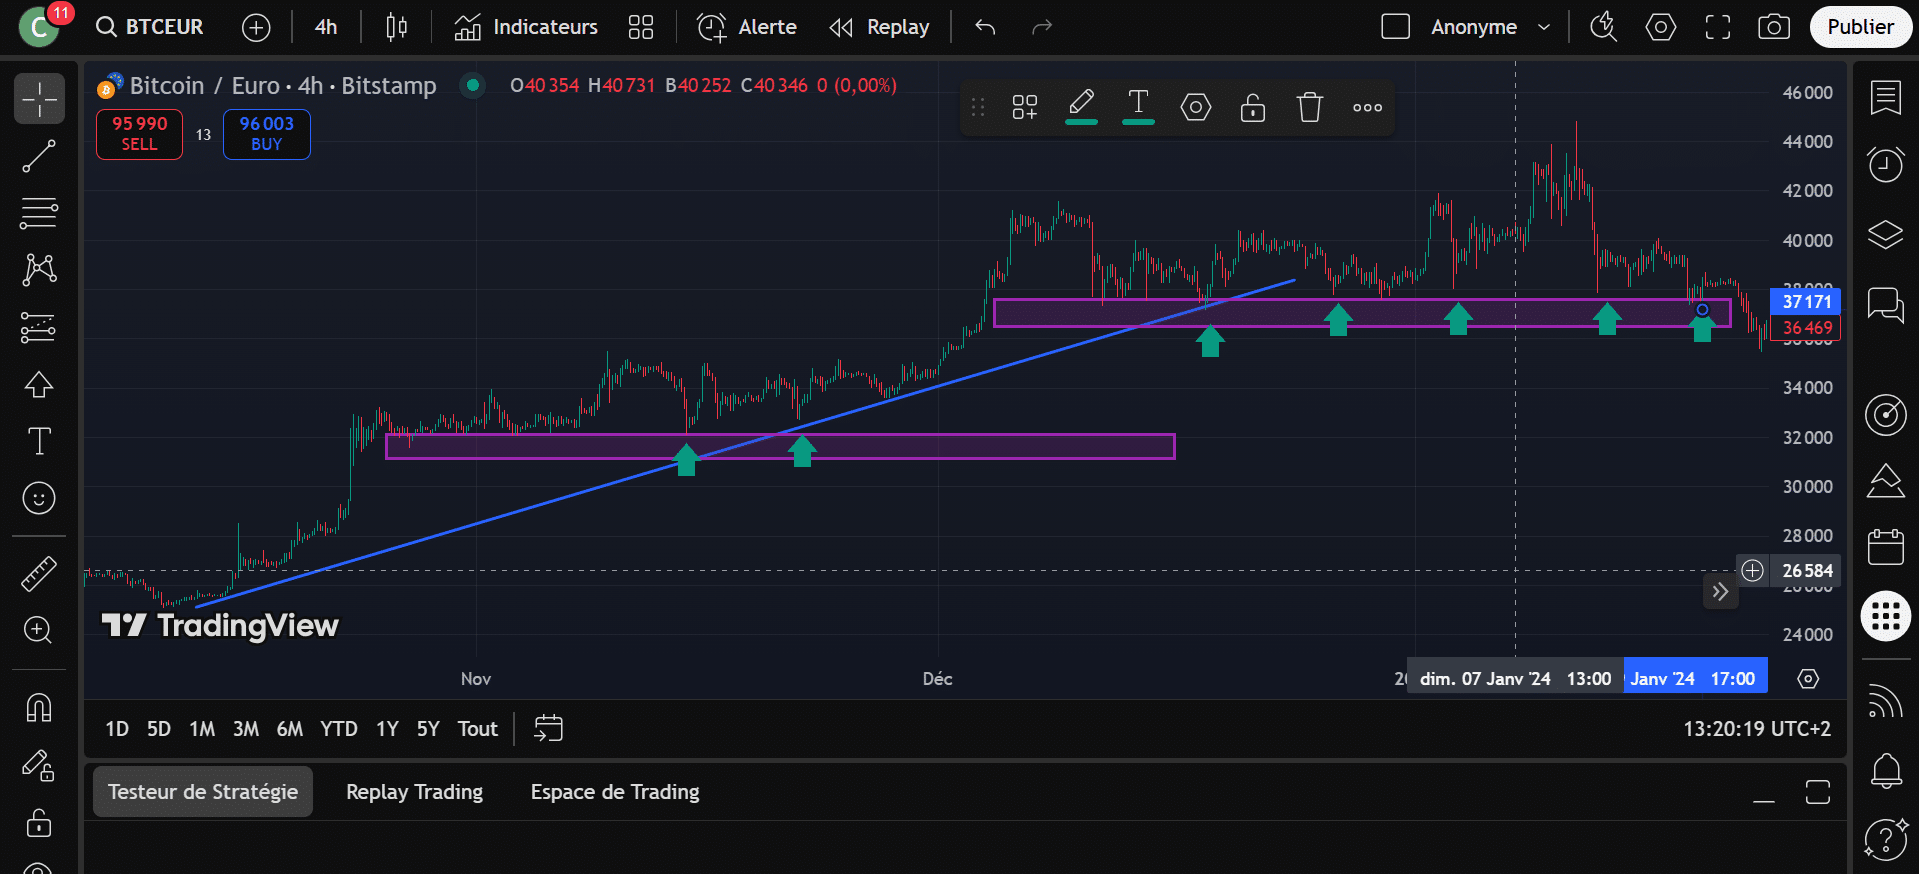
Task: Toggle lock all drawings in sidebar
Action: [39, 823]
